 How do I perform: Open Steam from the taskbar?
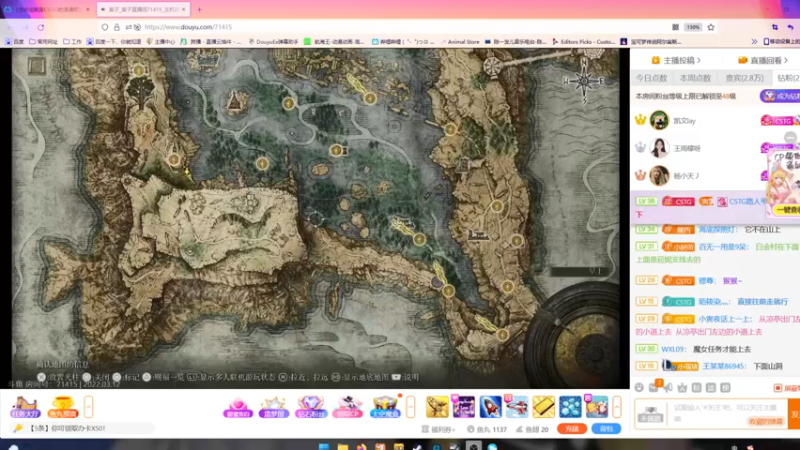[417, 447]
